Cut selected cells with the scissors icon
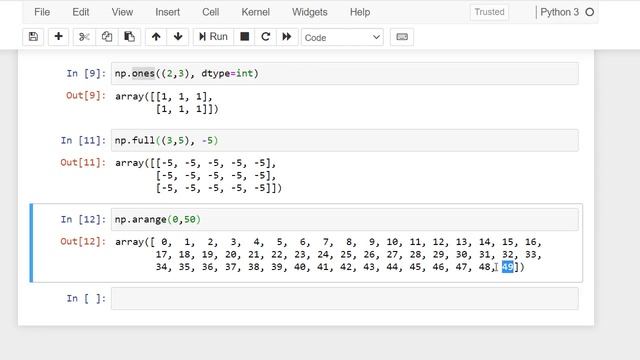 [x=84, y=37]
